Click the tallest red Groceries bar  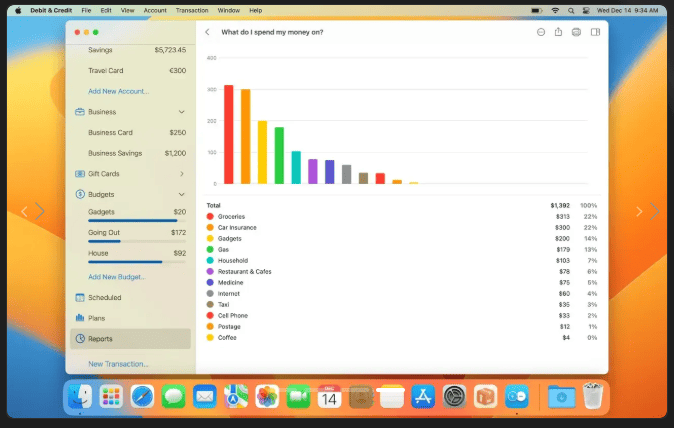point(229,135)
